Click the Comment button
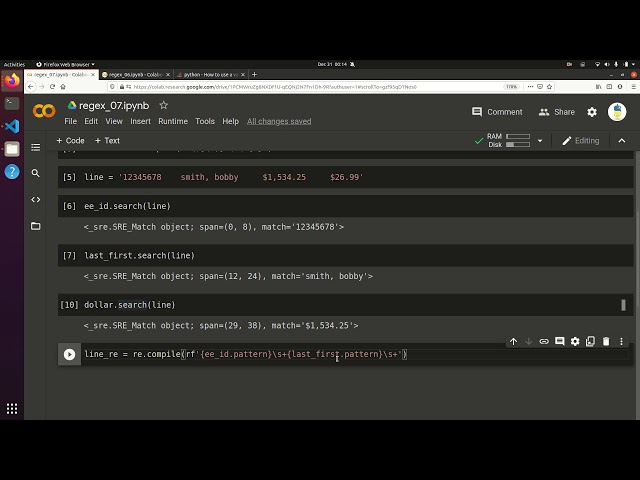This screenshot has width=640, height=480. [x=497, y=112]
